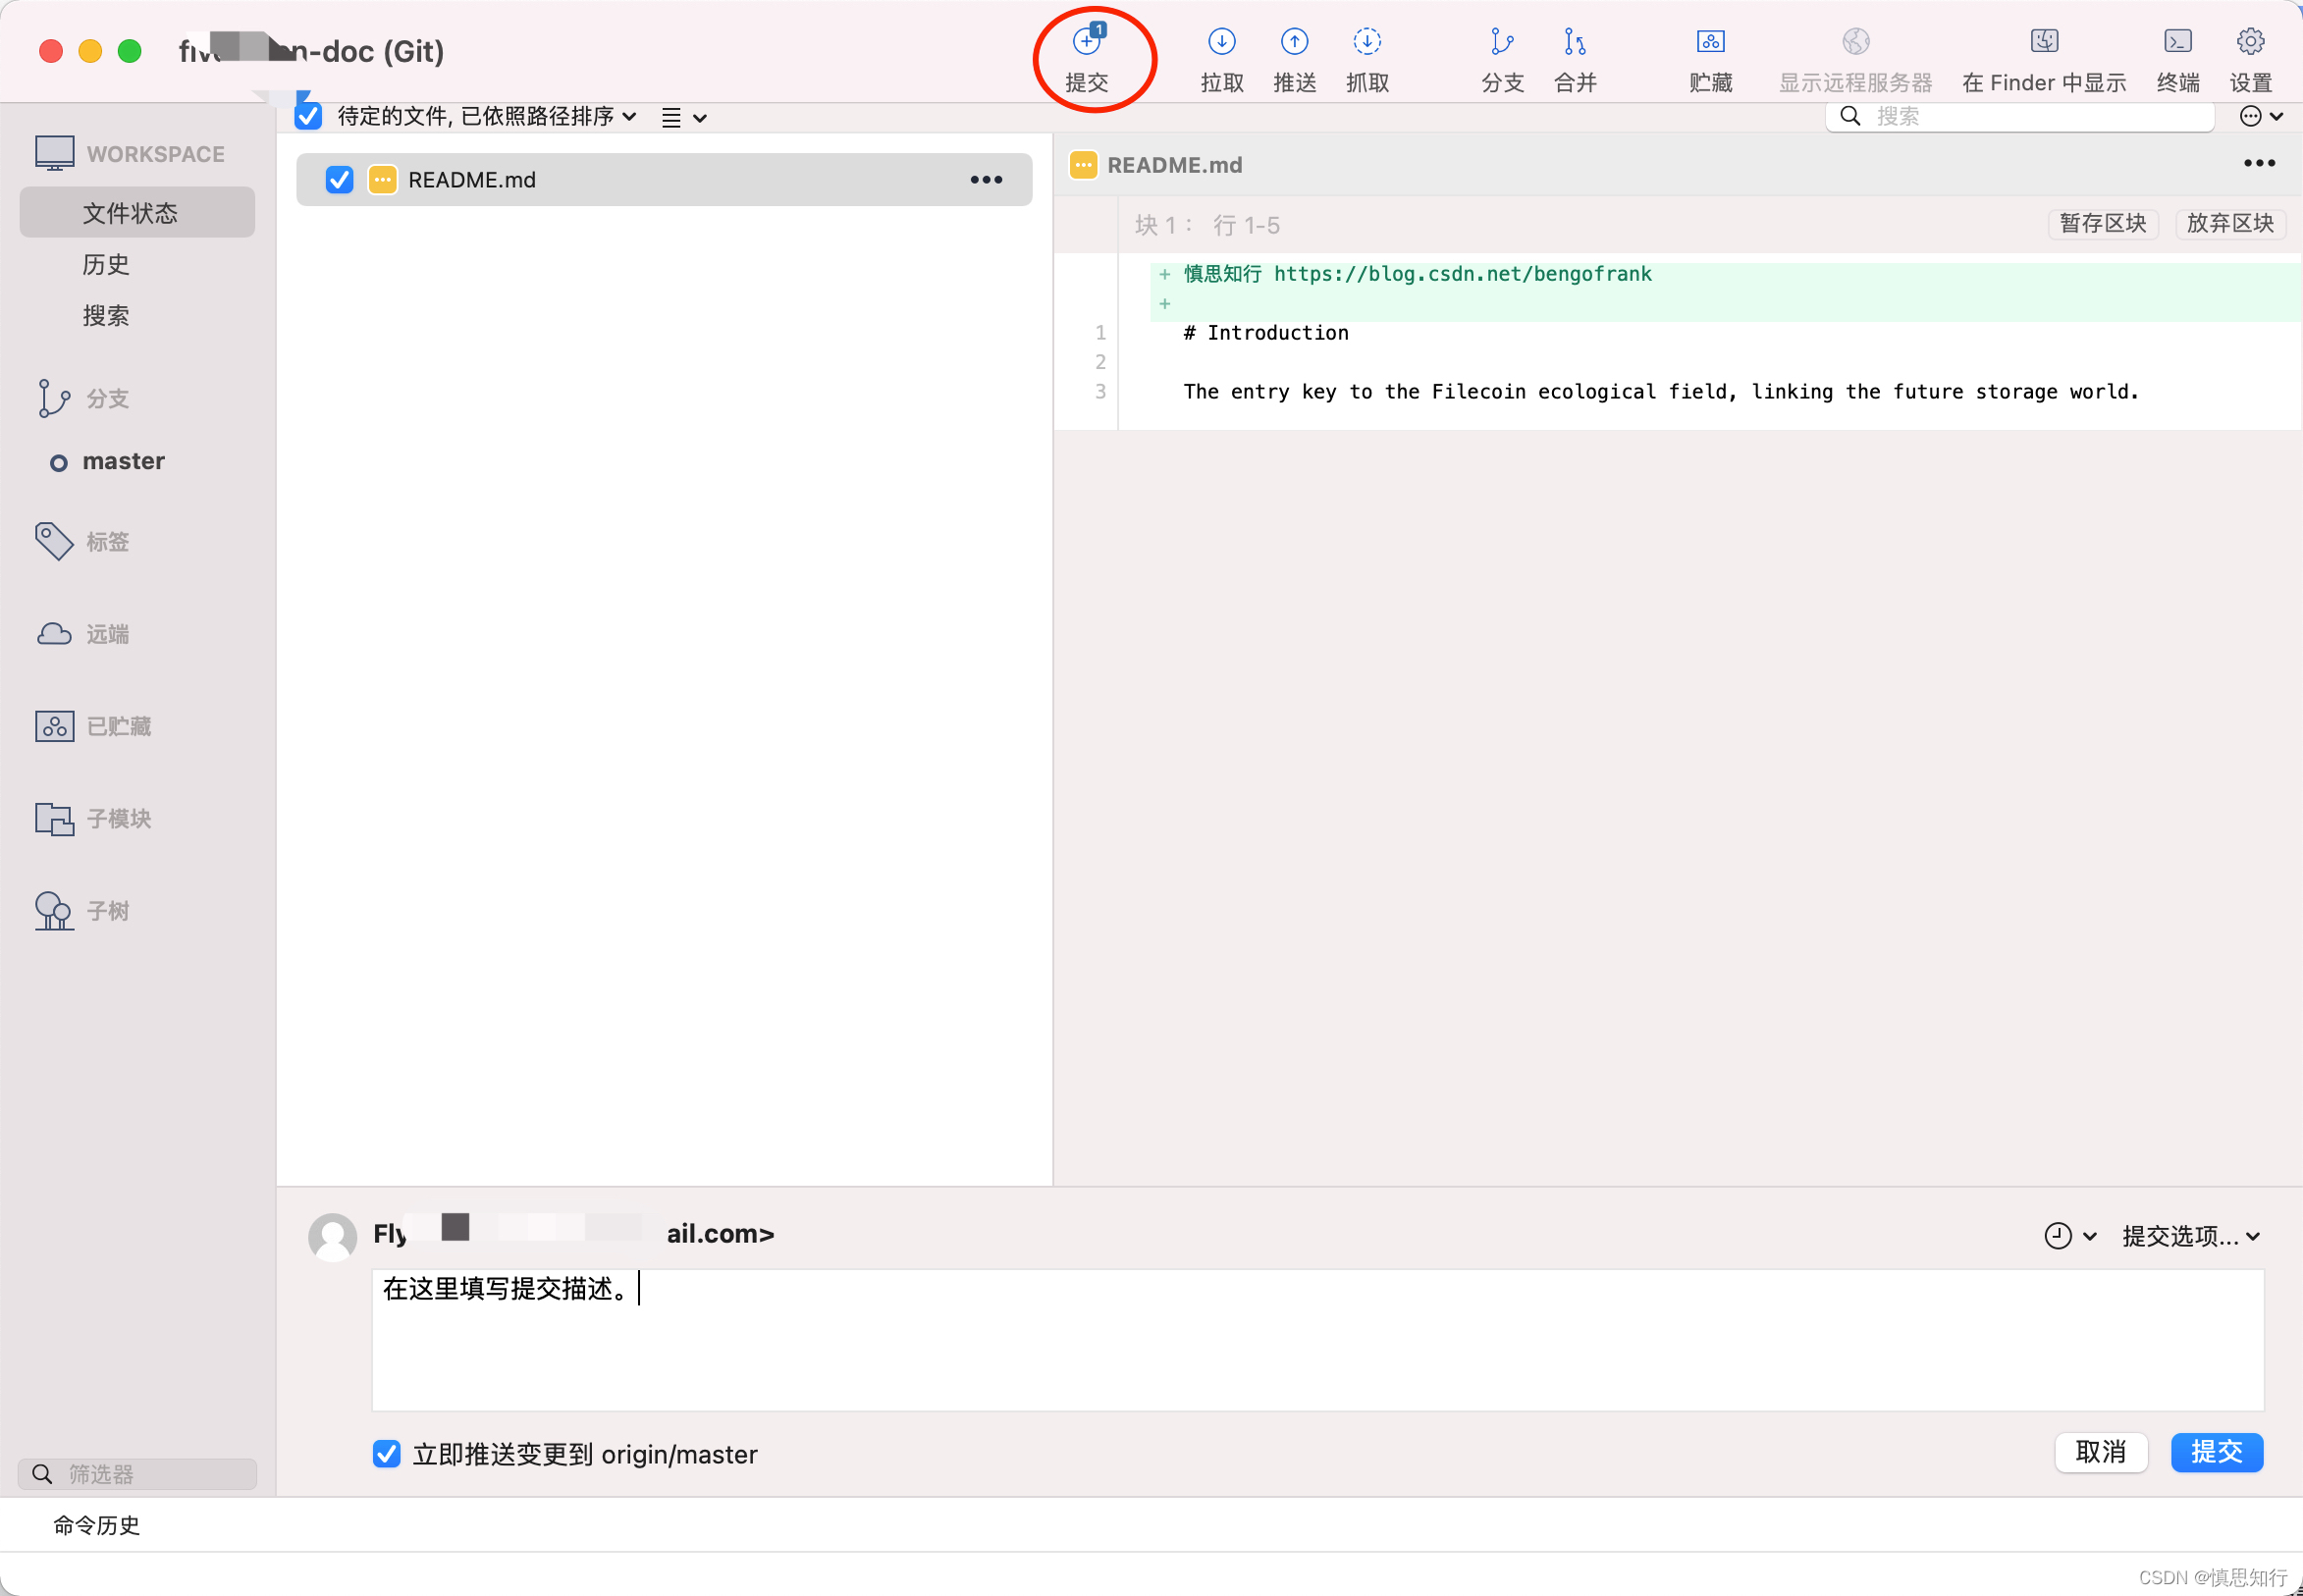Click the 提交 (Commit) toolbar icon
2303x1596 pixels.
1086,43
